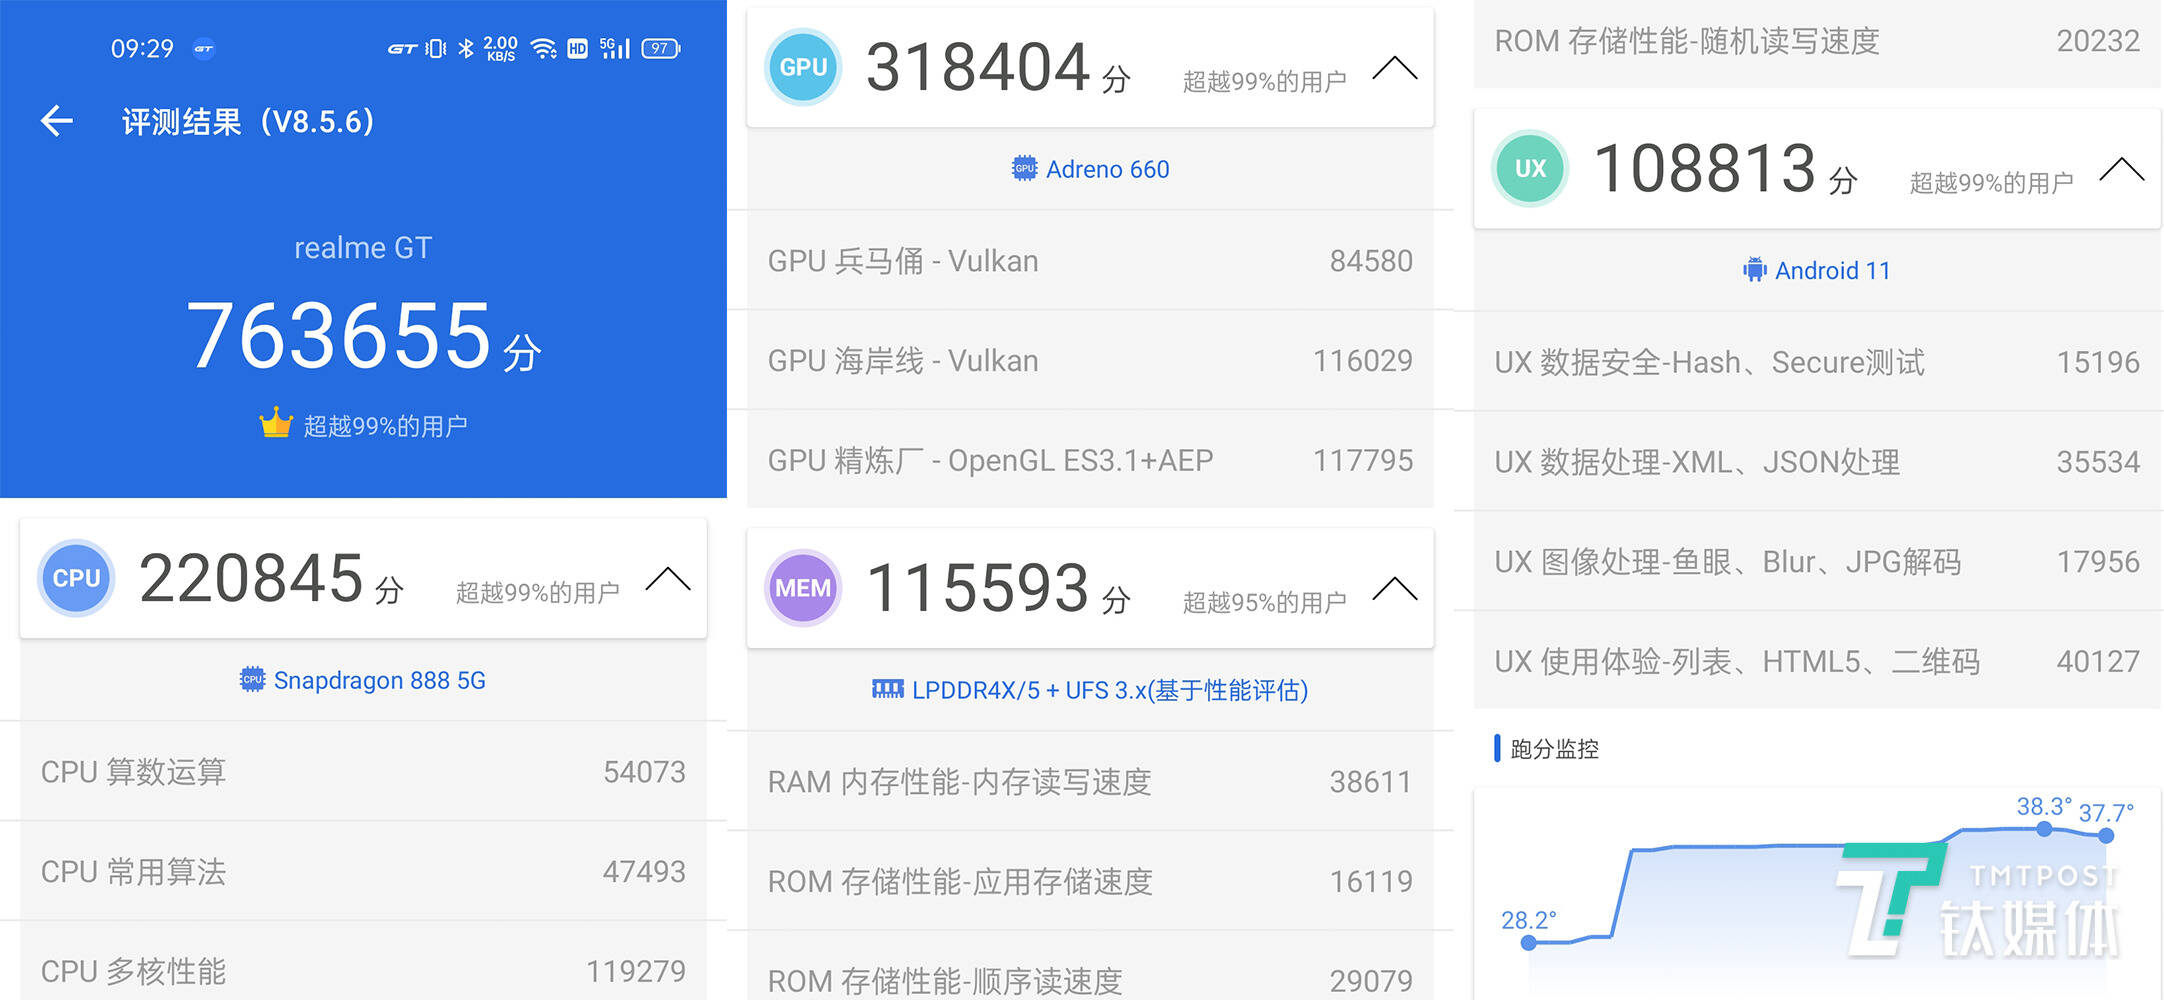Viewport: 2164px width, 1000px height.
Task: Select the RAM 内存性能-内存读写速度 row
Action: click(x=1090, y=781)
